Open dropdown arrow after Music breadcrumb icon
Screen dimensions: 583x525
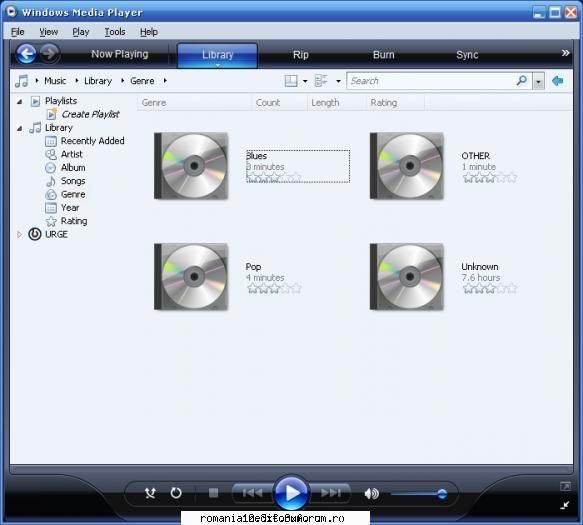point(36,80)
